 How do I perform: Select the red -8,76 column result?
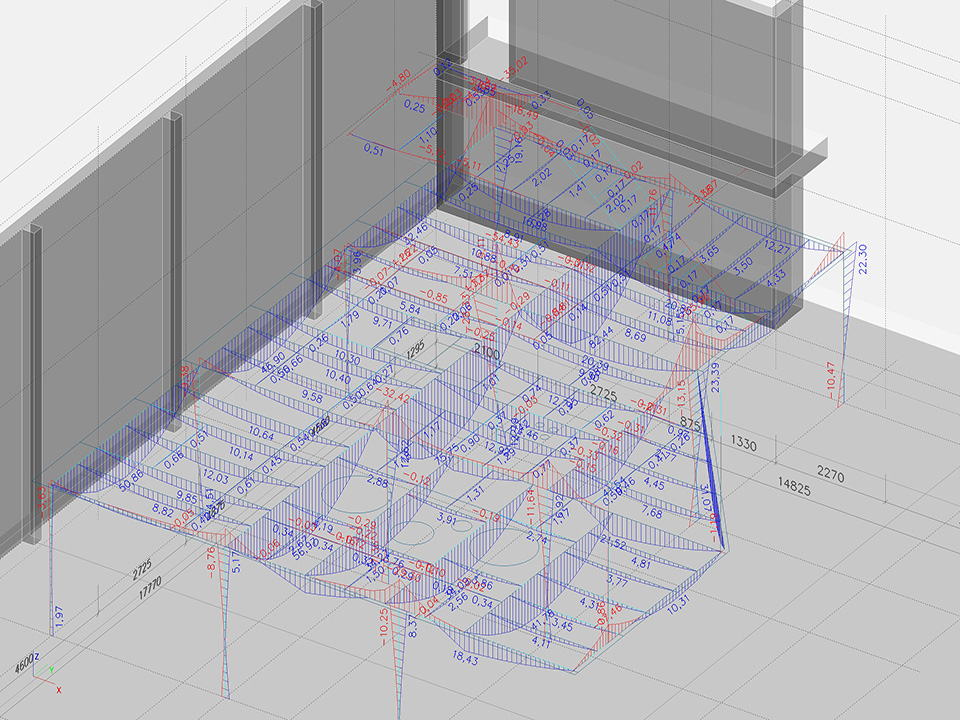211,559
